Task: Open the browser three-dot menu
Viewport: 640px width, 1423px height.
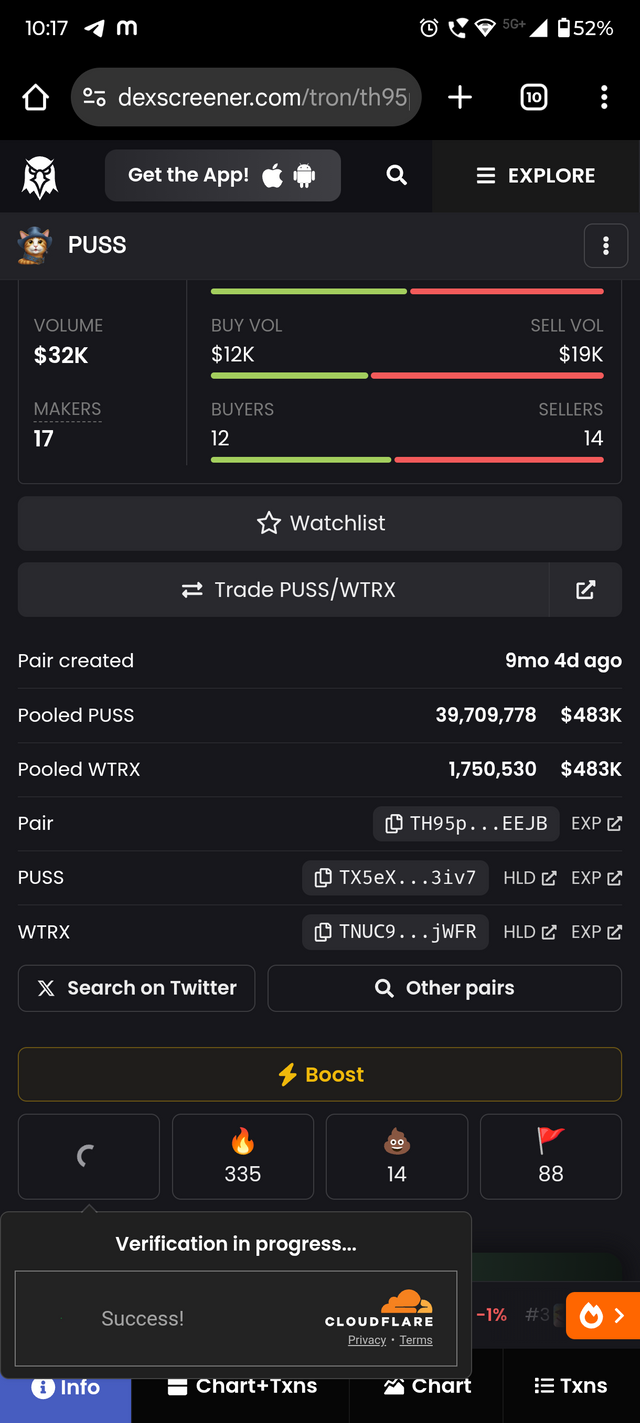Action: point(604,97)
